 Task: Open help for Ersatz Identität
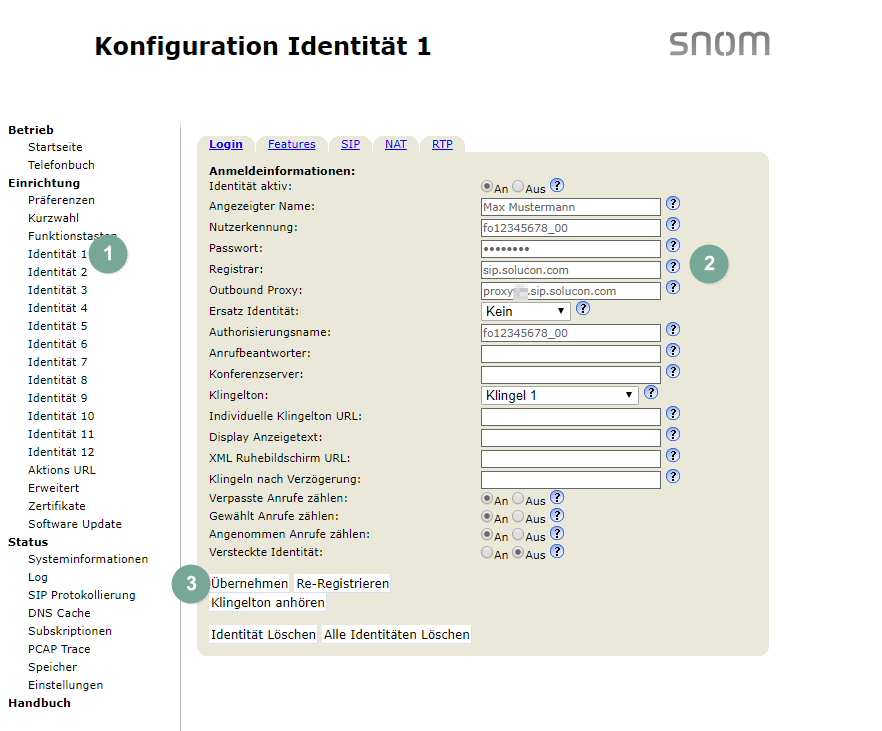tap(583, 309)
